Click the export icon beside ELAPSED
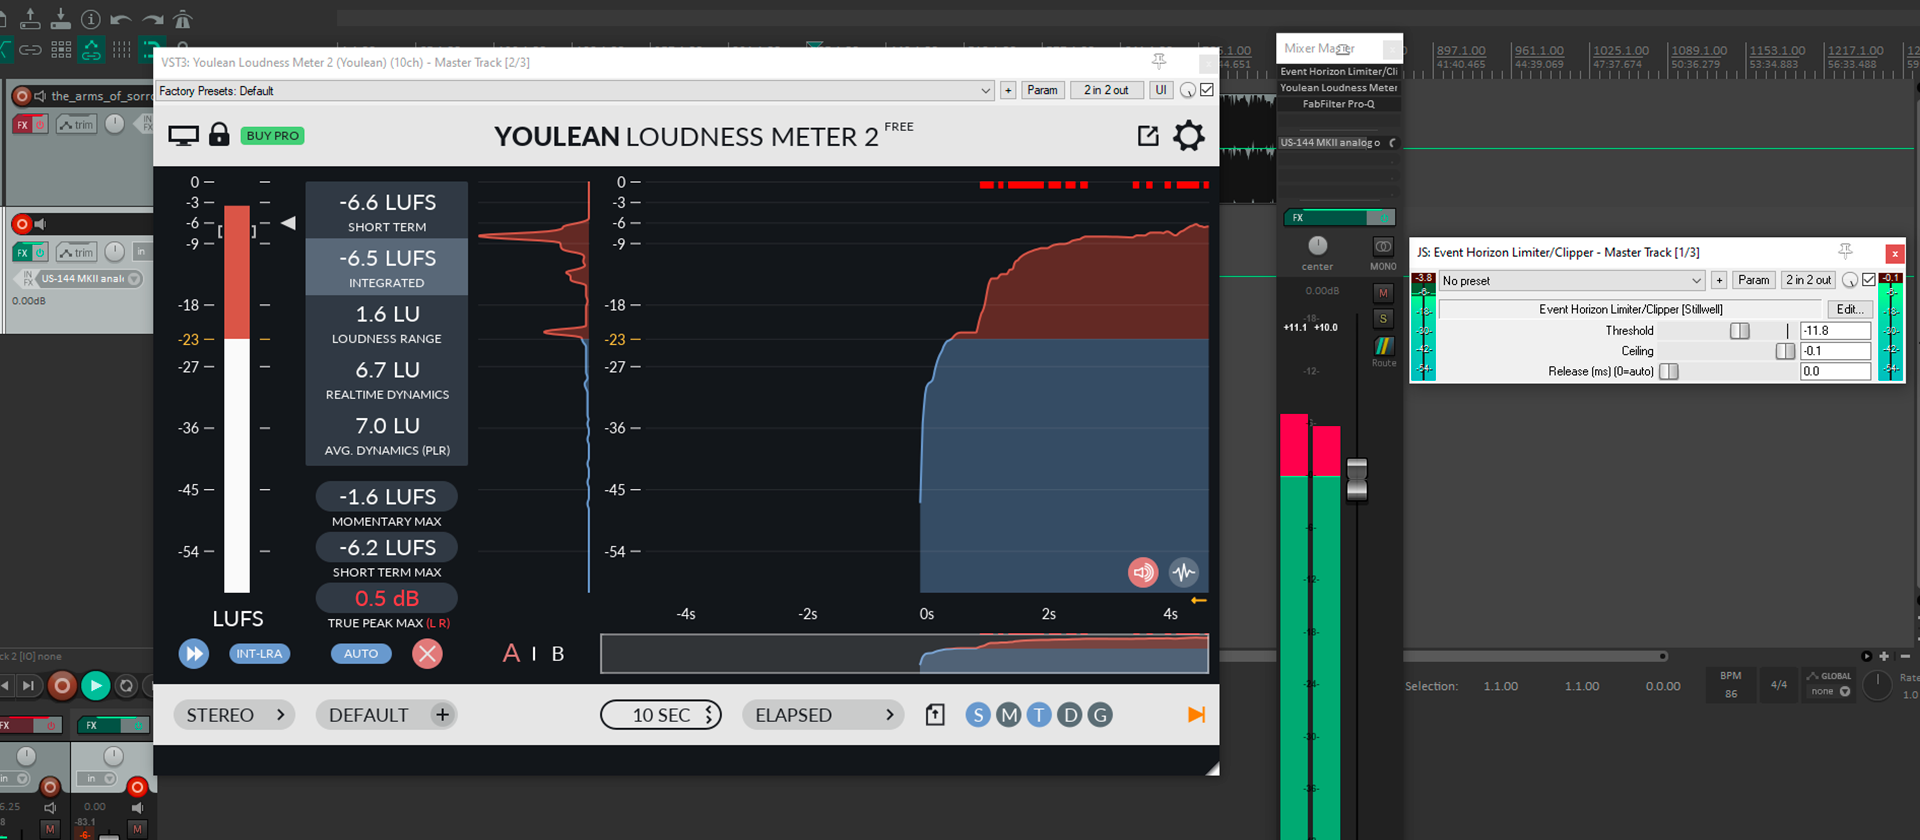This screenshot has width=1920, height=840. pyautogui.click(x=935, y=715)
